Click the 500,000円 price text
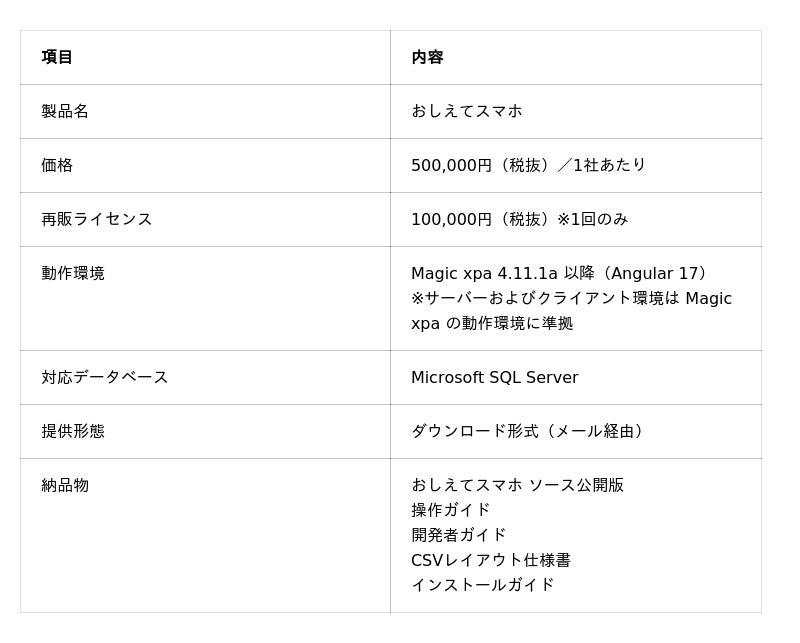 tap(451, 165)
